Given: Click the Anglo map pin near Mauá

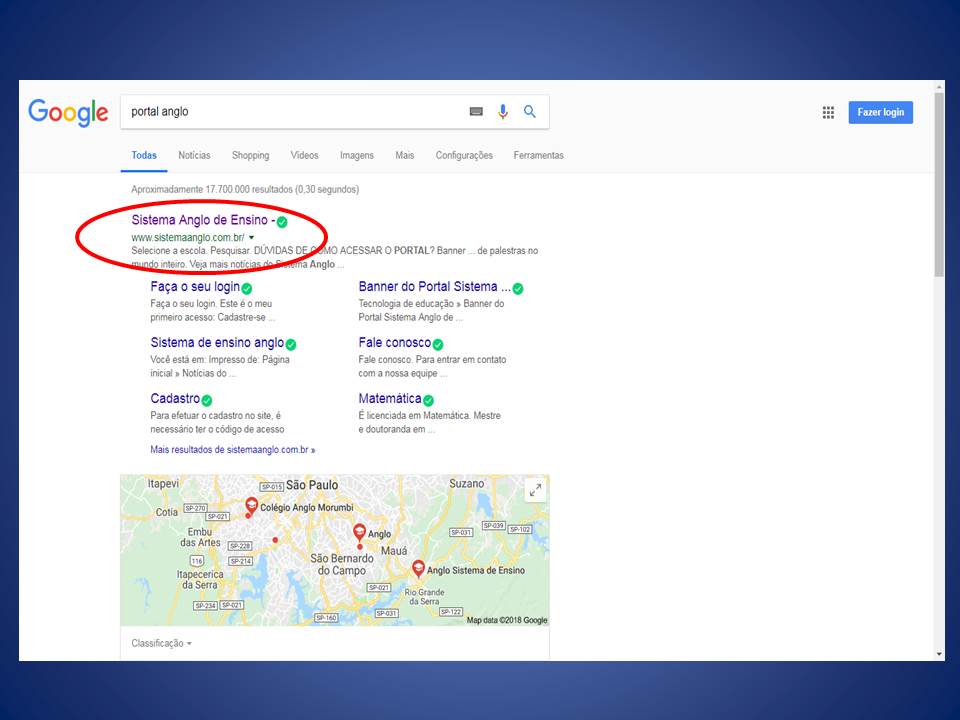Looking at the screenshot, I should [359, 532].
